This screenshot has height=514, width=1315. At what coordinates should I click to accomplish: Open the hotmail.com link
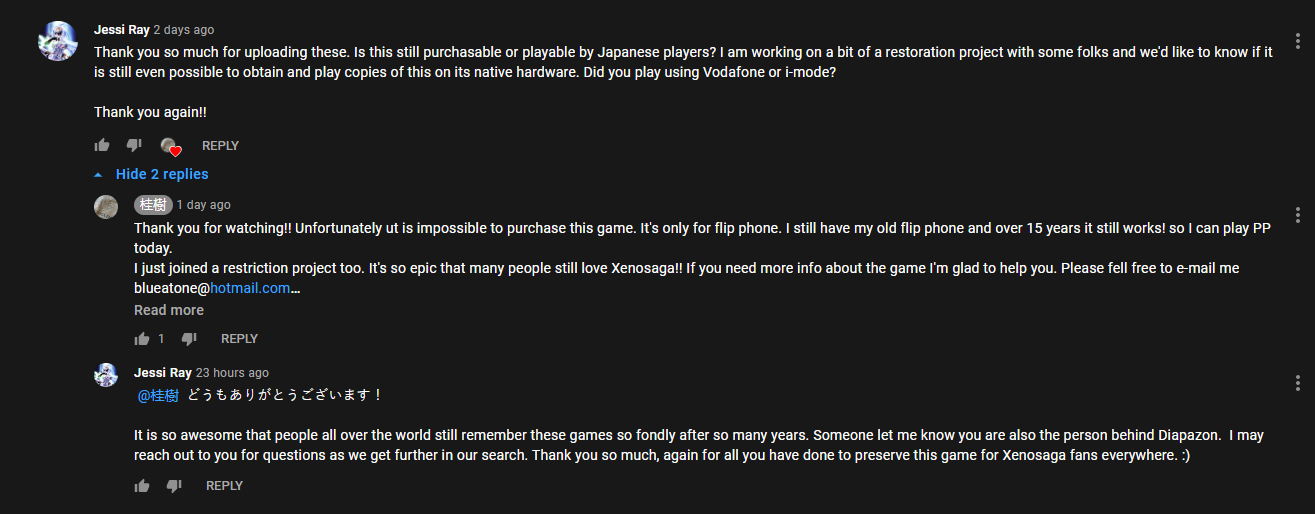coord(250,288)
